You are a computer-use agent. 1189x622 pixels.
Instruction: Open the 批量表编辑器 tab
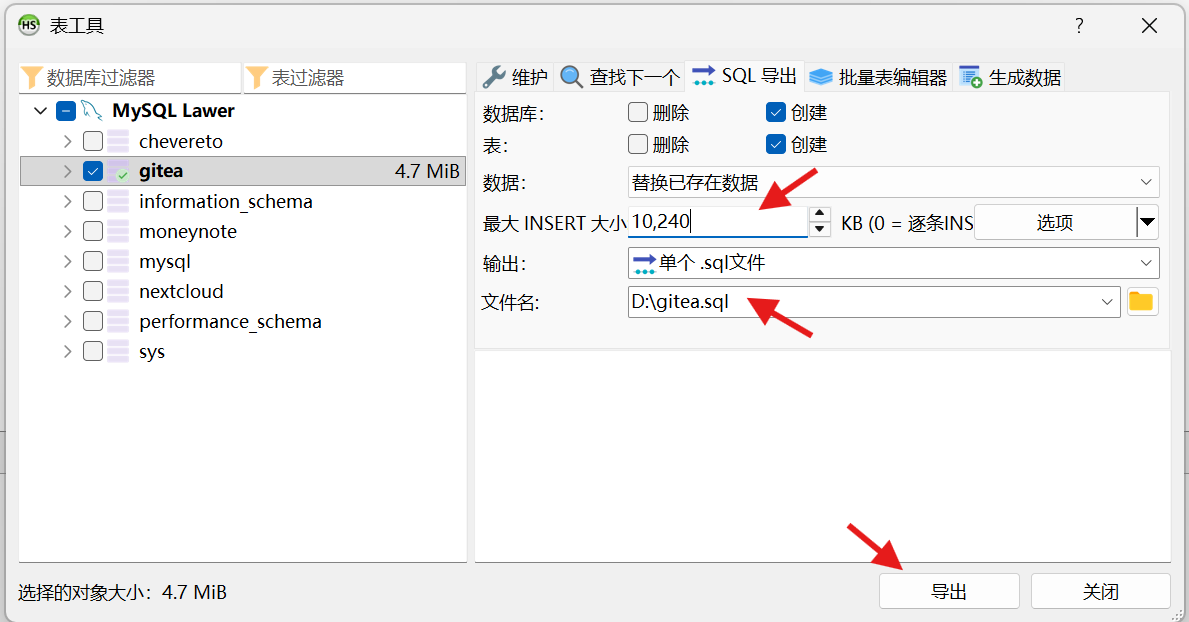879,77
